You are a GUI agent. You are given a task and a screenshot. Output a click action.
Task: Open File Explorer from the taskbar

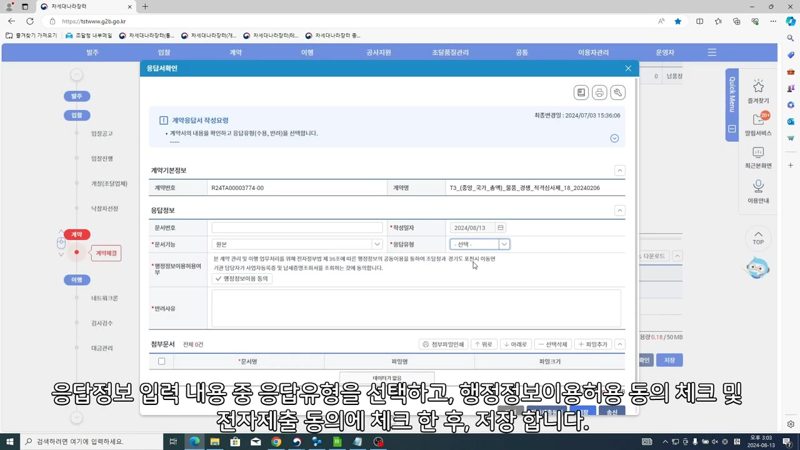[x=215, y=441]
